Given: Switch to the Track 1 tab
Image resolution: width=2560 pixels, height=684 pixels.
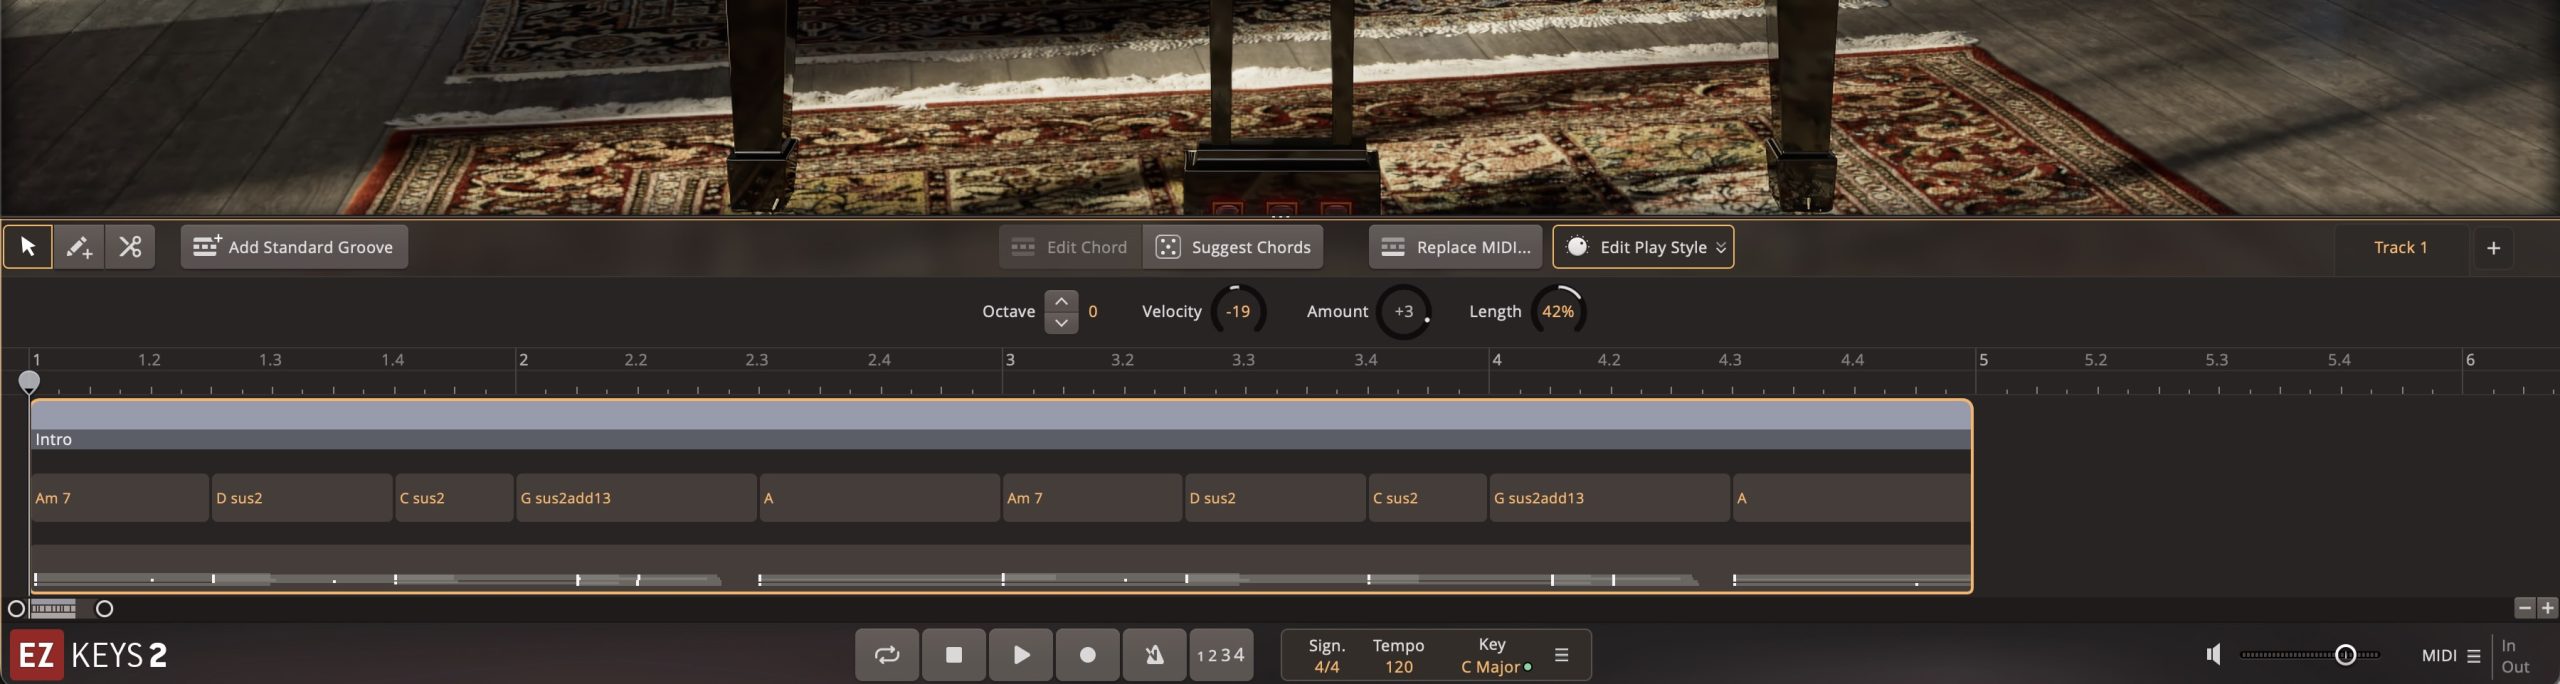Looking at the screenshot, I should pyautogui.click(x=2400, y=247).
